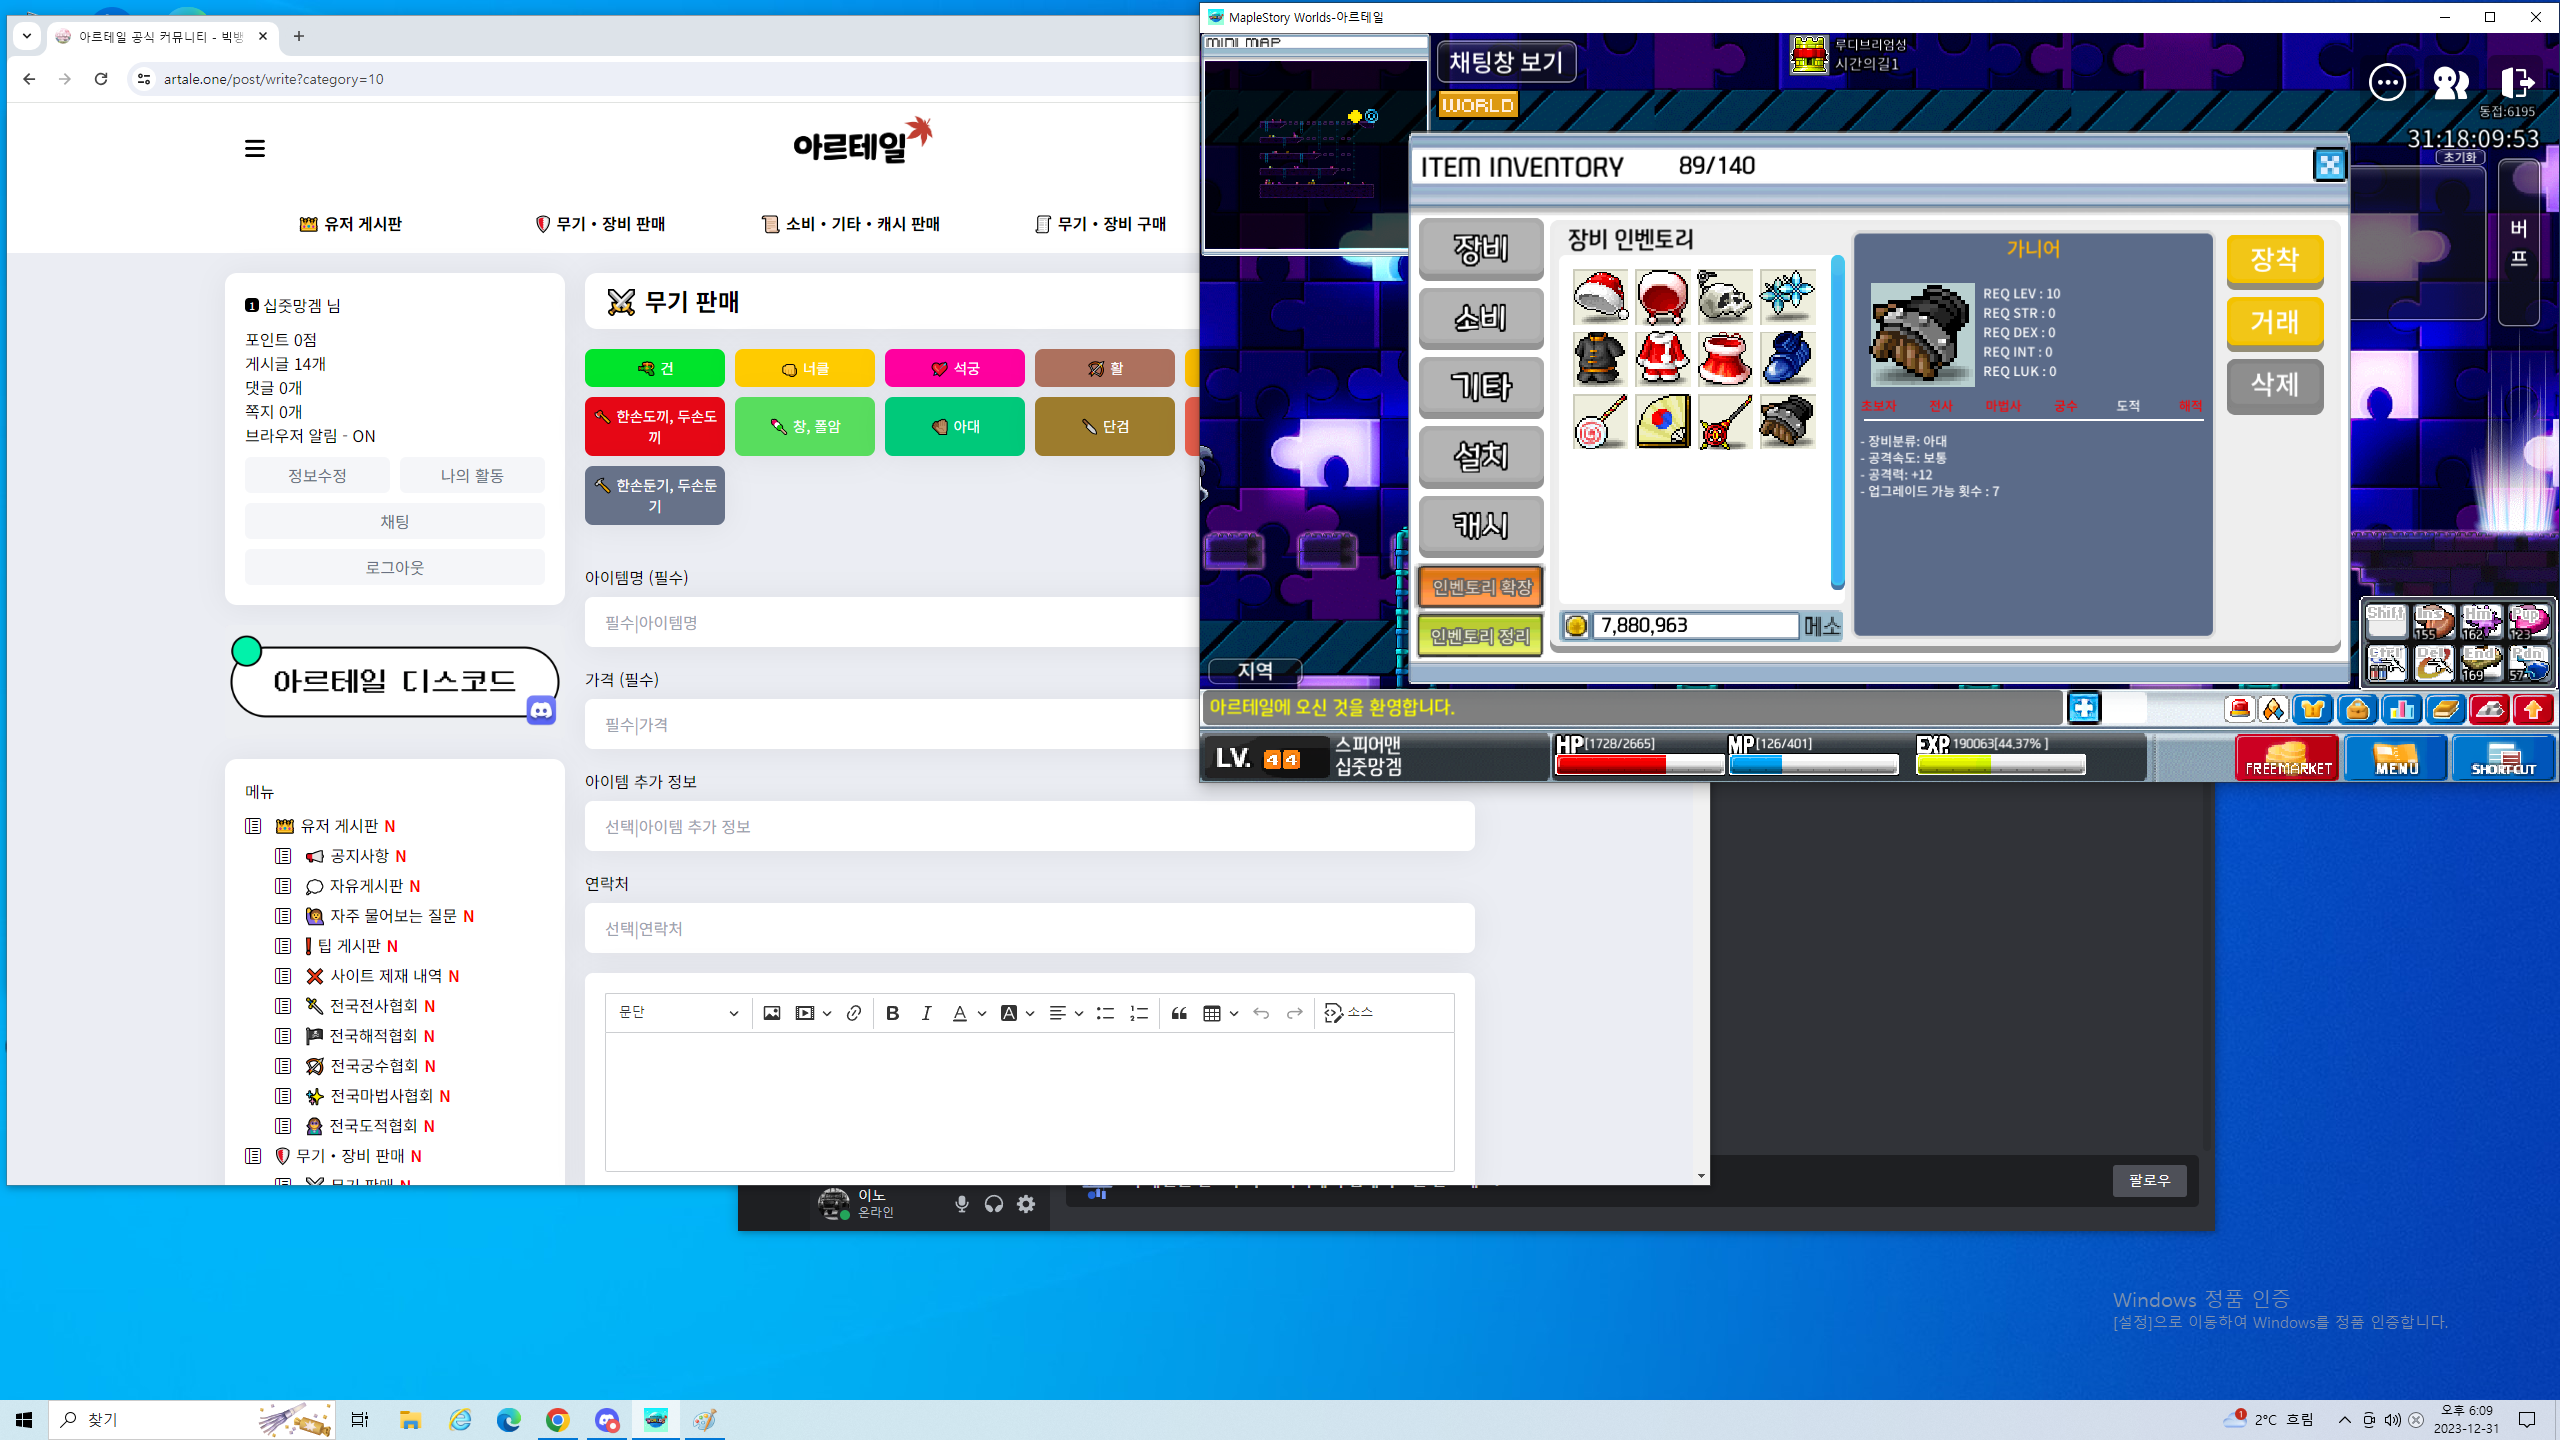Image resolution: width=2560 pixels, height=1440 pixels.
Task: Select the Santa hat in the inventory
Action: 1600,296
